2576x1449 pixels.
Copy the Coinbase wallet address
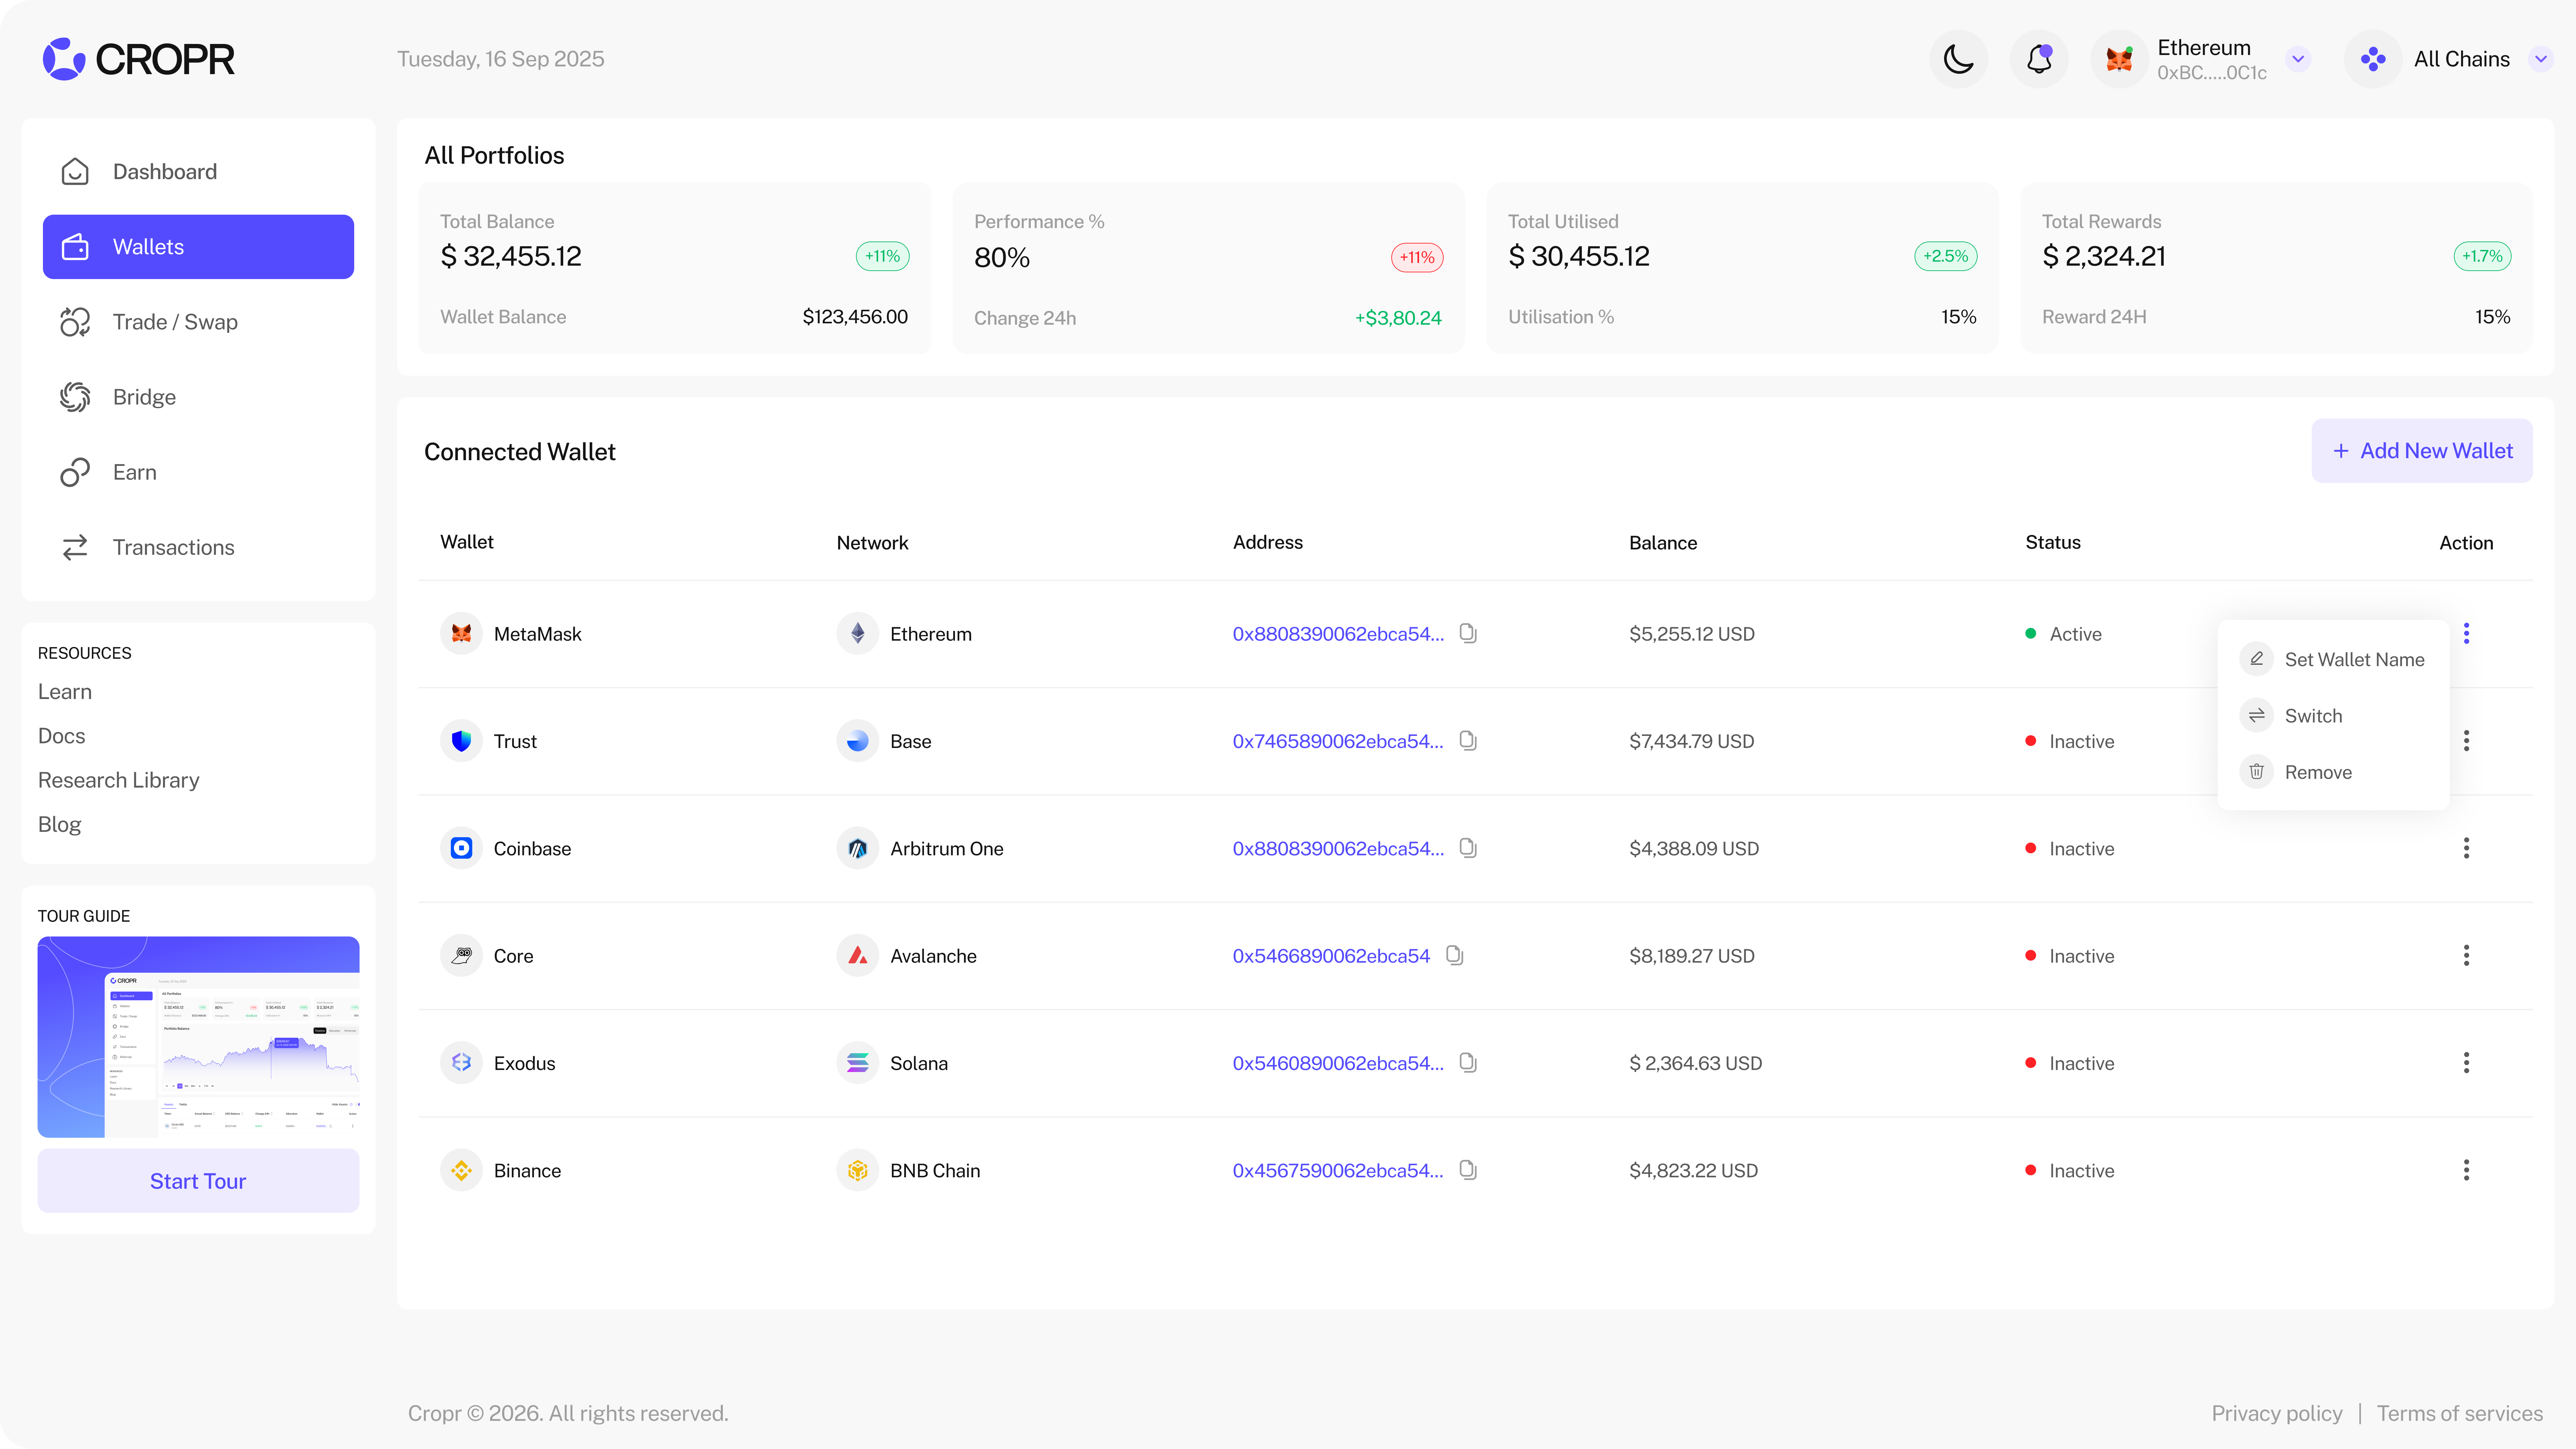point(1468,848)
